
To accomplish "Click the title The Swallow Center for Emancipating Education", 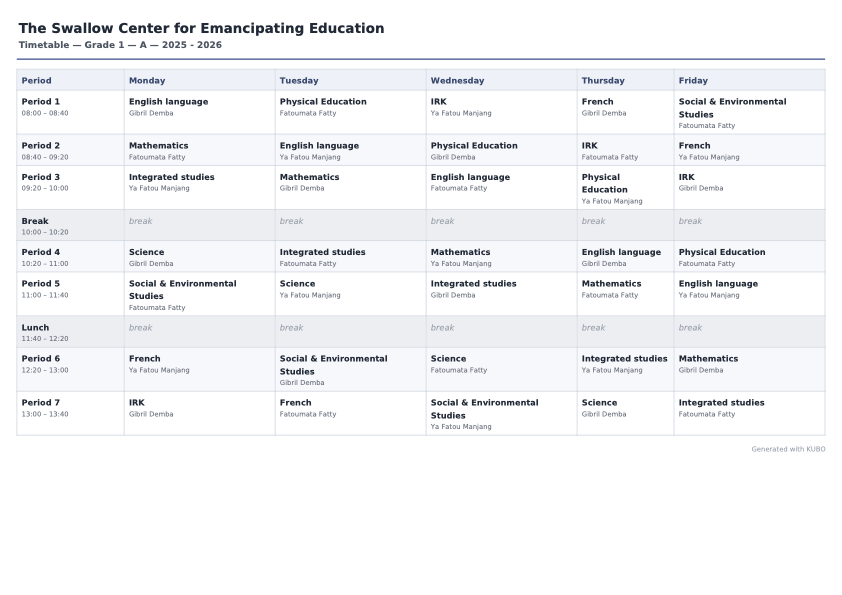I will point(201,28).
